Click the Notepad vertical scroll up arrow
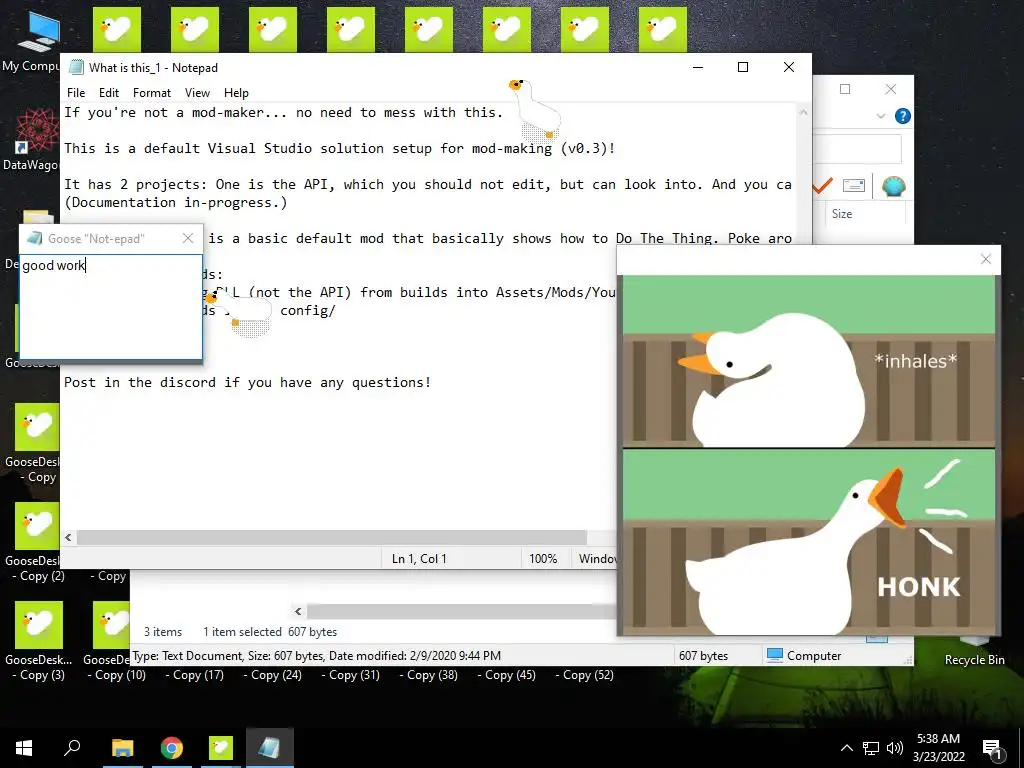This screenshot has height=768, width=1024. (x=804, y=112)
